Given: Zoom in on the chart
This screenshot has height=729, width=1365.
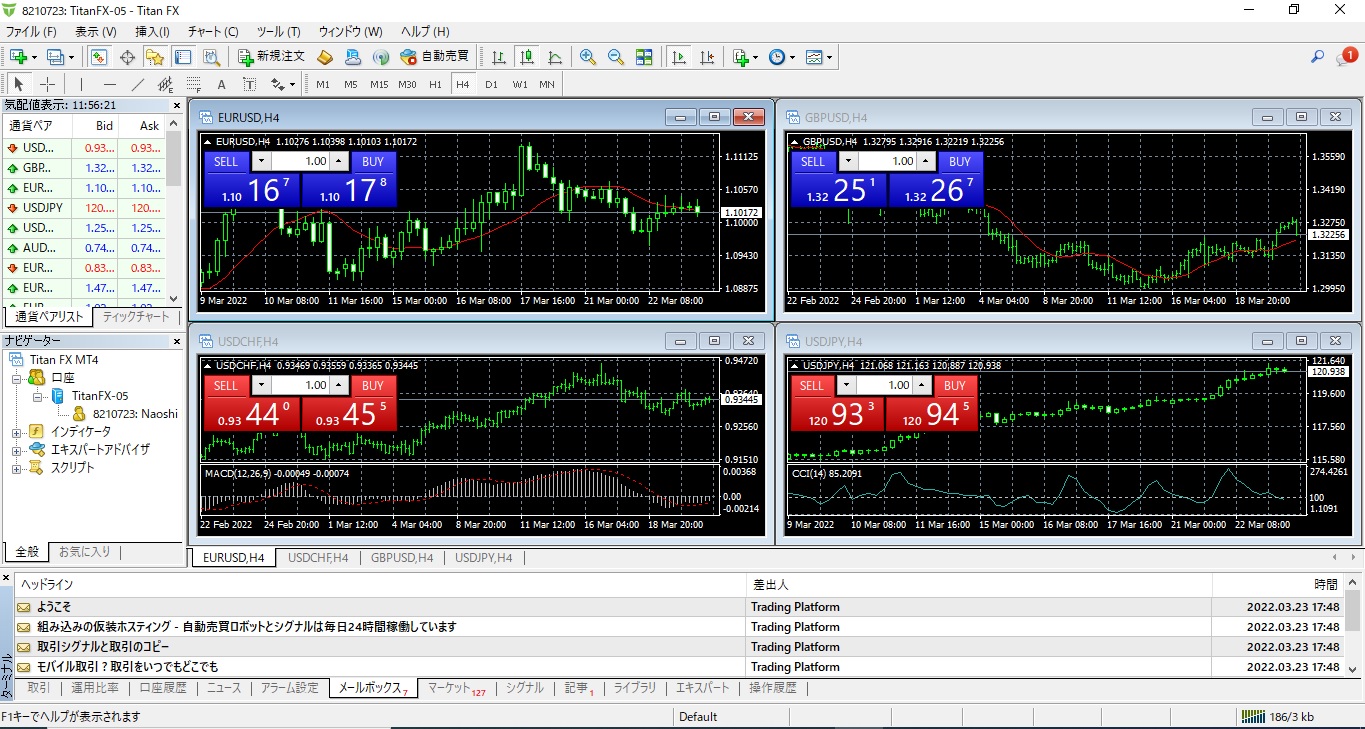Looking at the screenshot, I should (588, 57).
